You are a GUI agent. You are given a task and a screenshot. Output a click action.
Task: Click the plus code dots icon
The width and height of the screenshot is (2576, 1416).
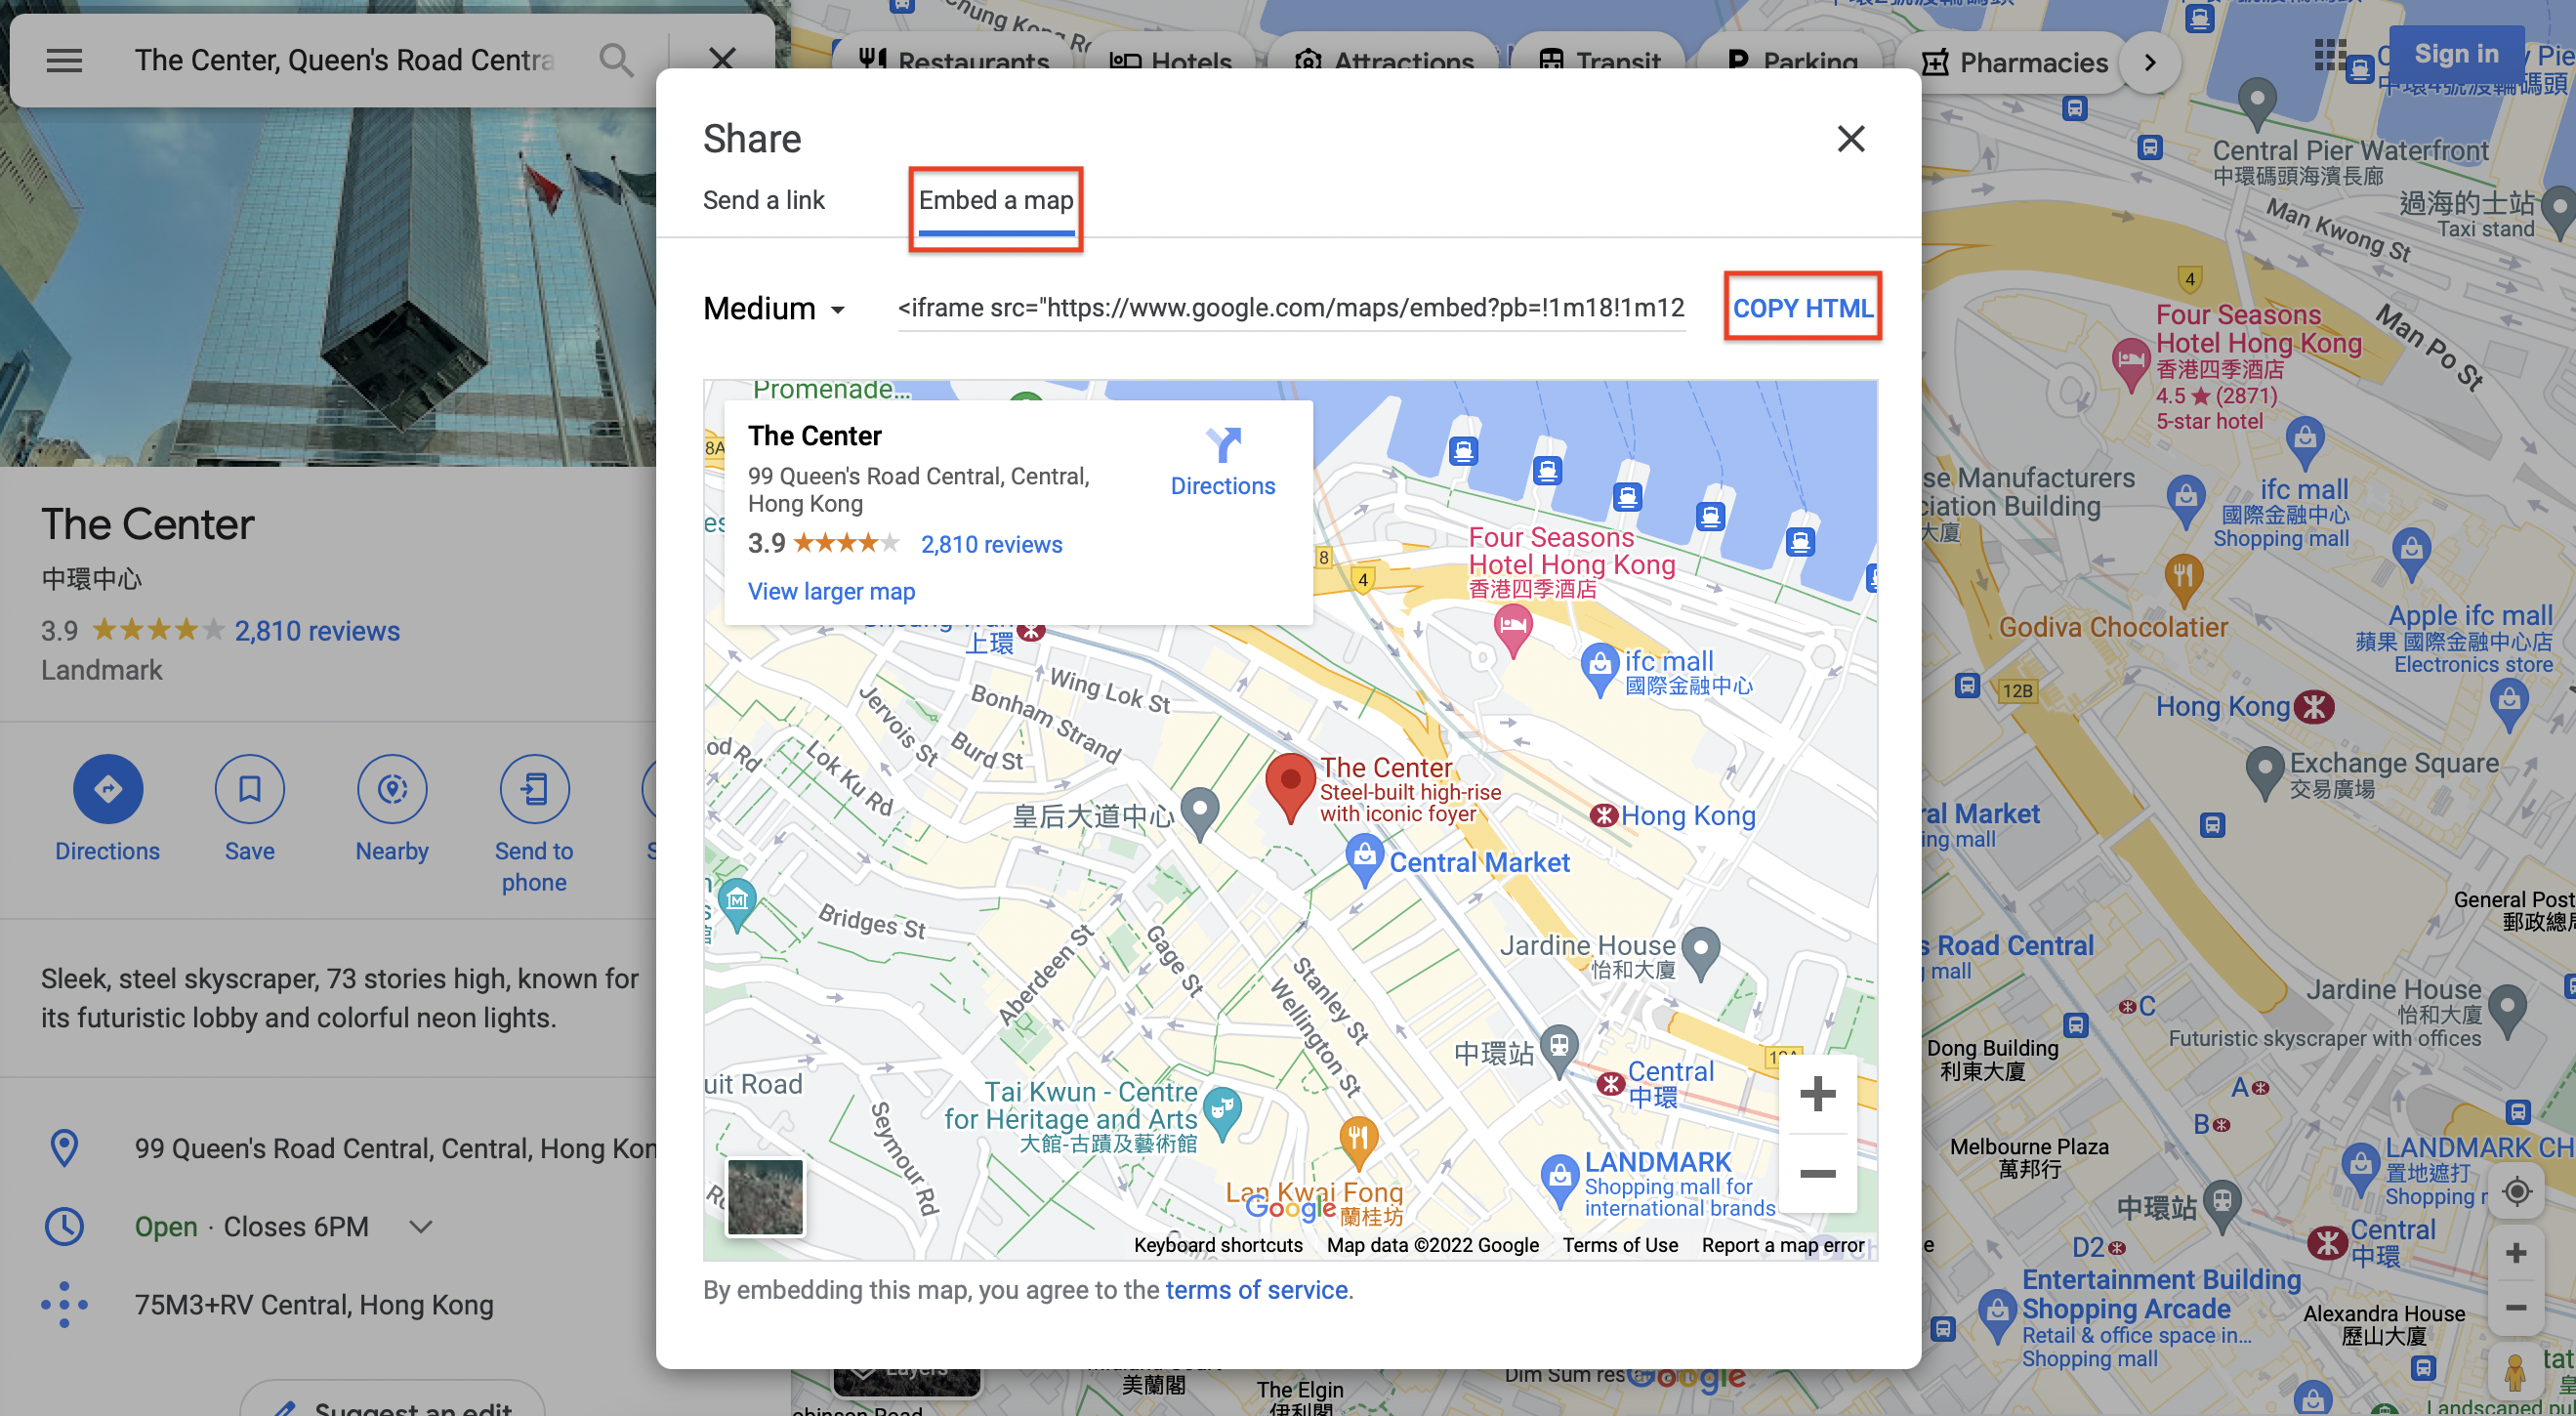coord(64,1306)
